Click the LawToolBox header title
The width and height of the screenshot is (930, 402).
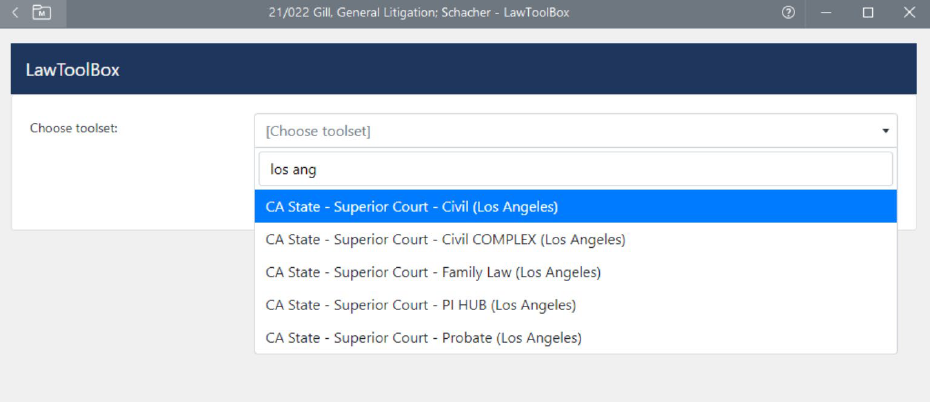coord(72,70)
